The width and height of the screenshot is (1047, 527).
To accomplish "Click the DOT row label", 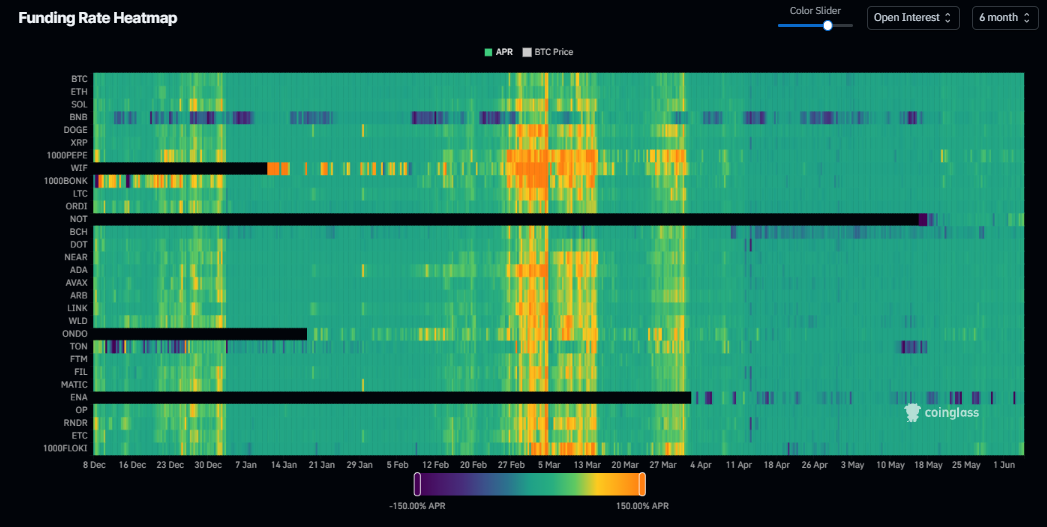I will 79,244.
